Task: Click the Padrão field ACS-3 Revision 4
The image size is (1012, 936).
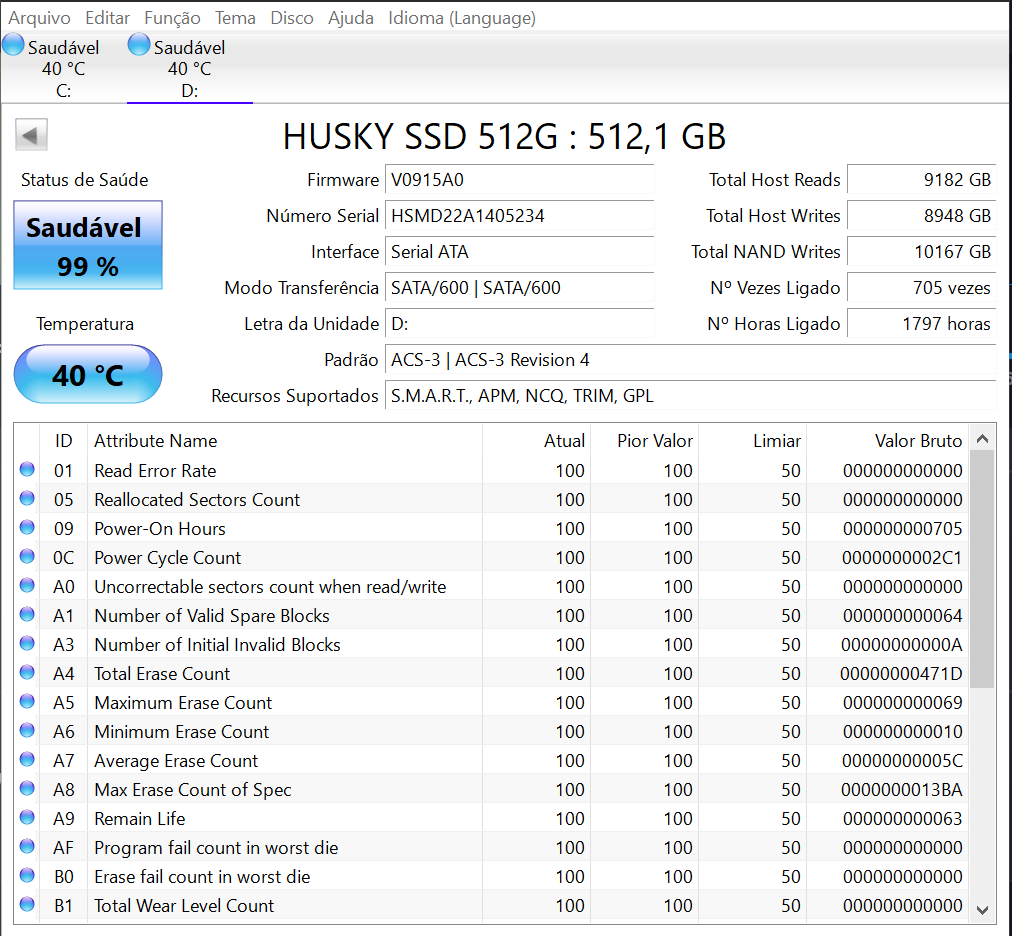Action: coord(691,360)
